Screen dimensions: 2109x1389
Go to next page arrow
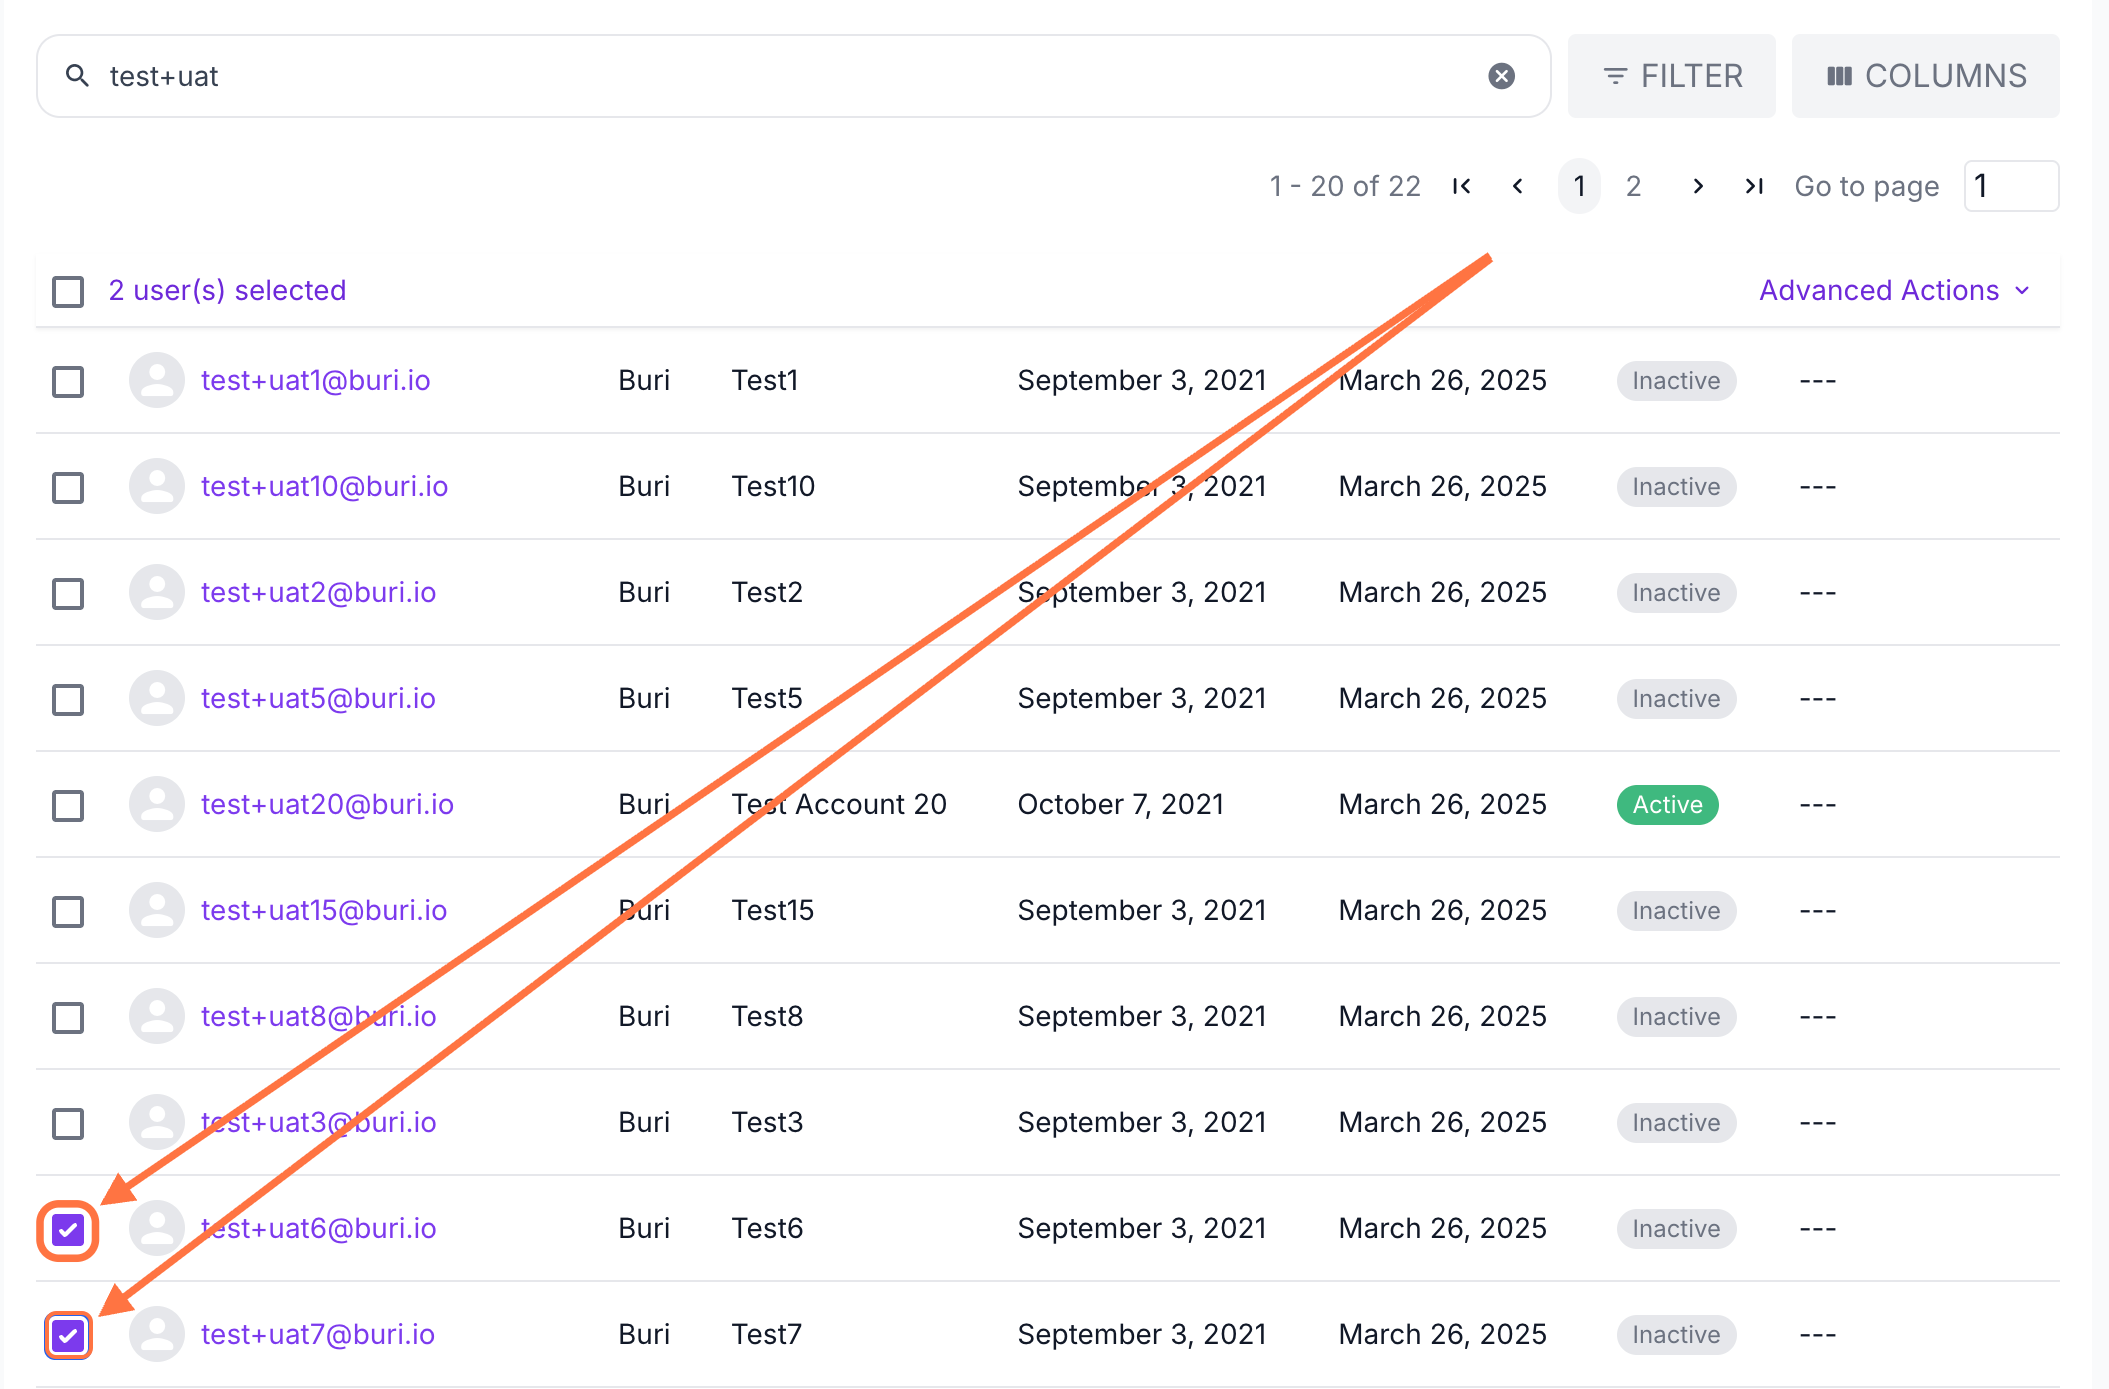[x=1697, y=186]
